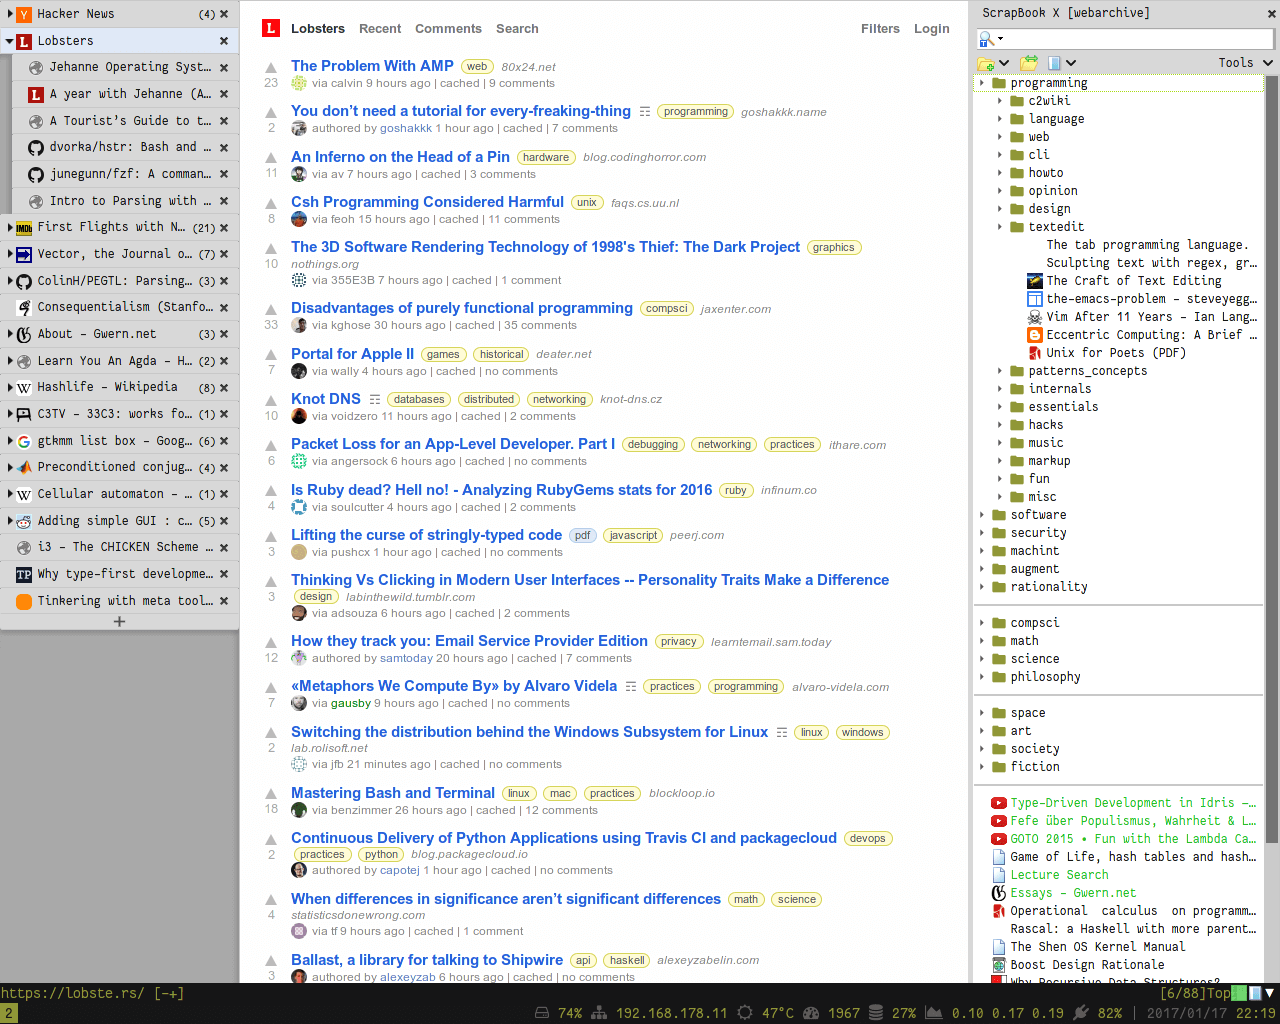Click Login in the Lobsters header
Screen dimensions: 1280x1024
(x=931, y=29)
